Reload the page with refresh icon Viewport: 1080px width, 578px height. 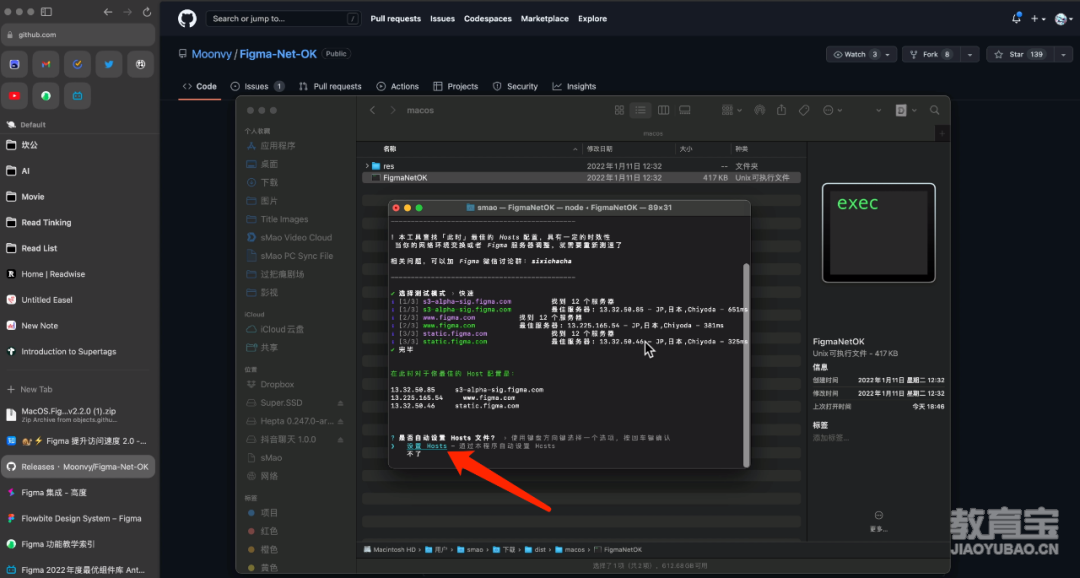pos(147,12)
